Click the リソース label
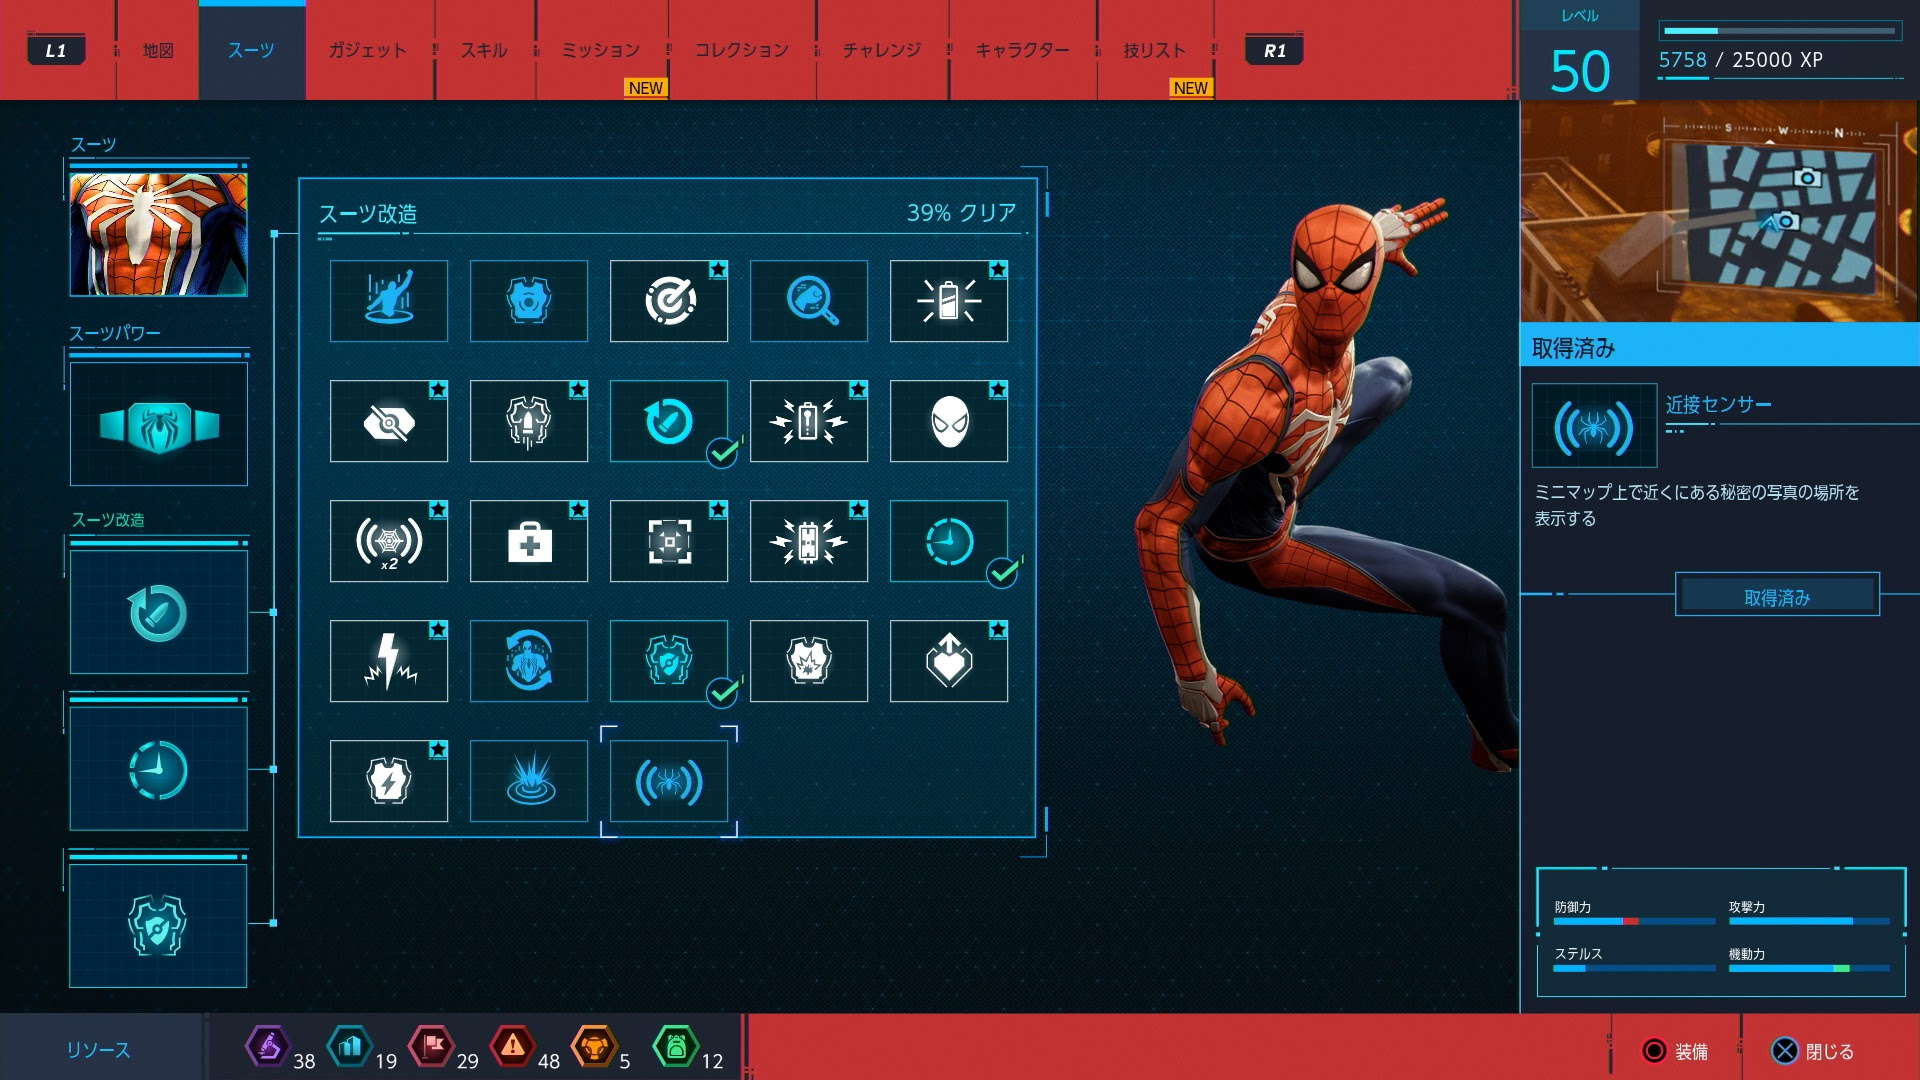Viewport: 1920px width, 1080px height. coord(98,1050)
